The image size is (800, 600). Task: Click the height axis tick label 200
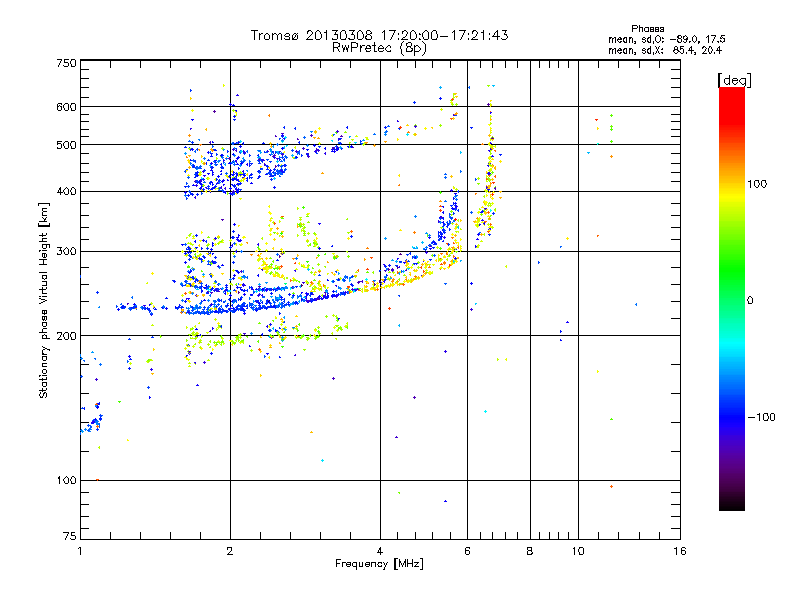[66, 335]
